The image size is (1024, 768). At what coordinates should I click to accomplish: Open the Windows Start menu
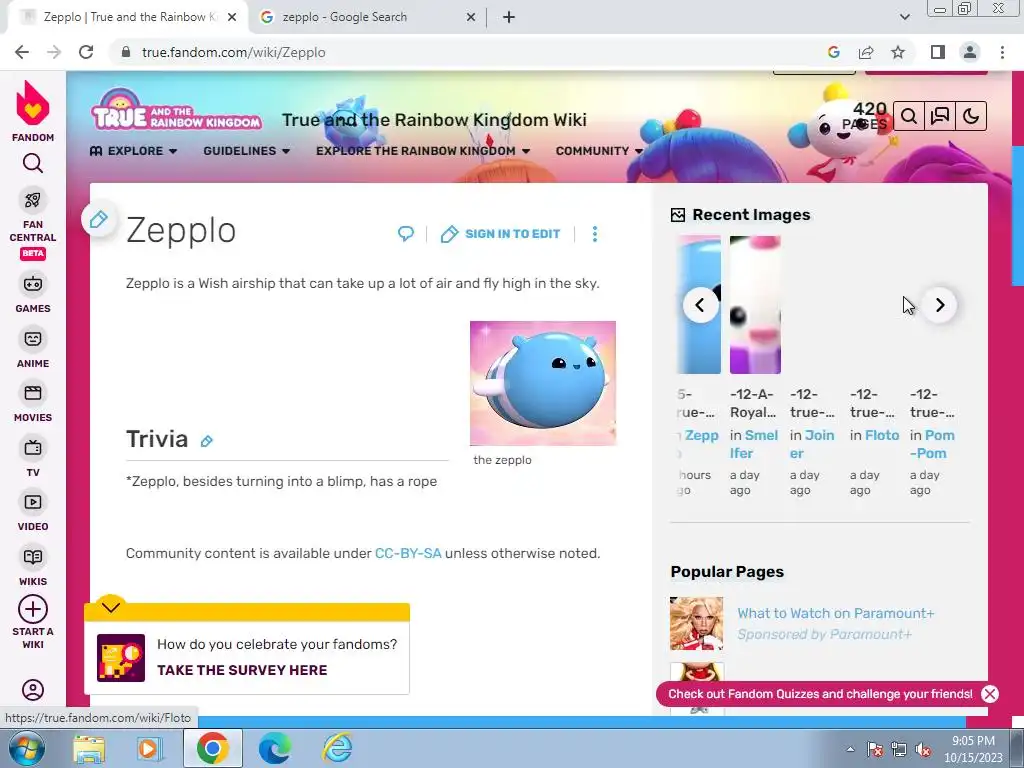(27, 748)
